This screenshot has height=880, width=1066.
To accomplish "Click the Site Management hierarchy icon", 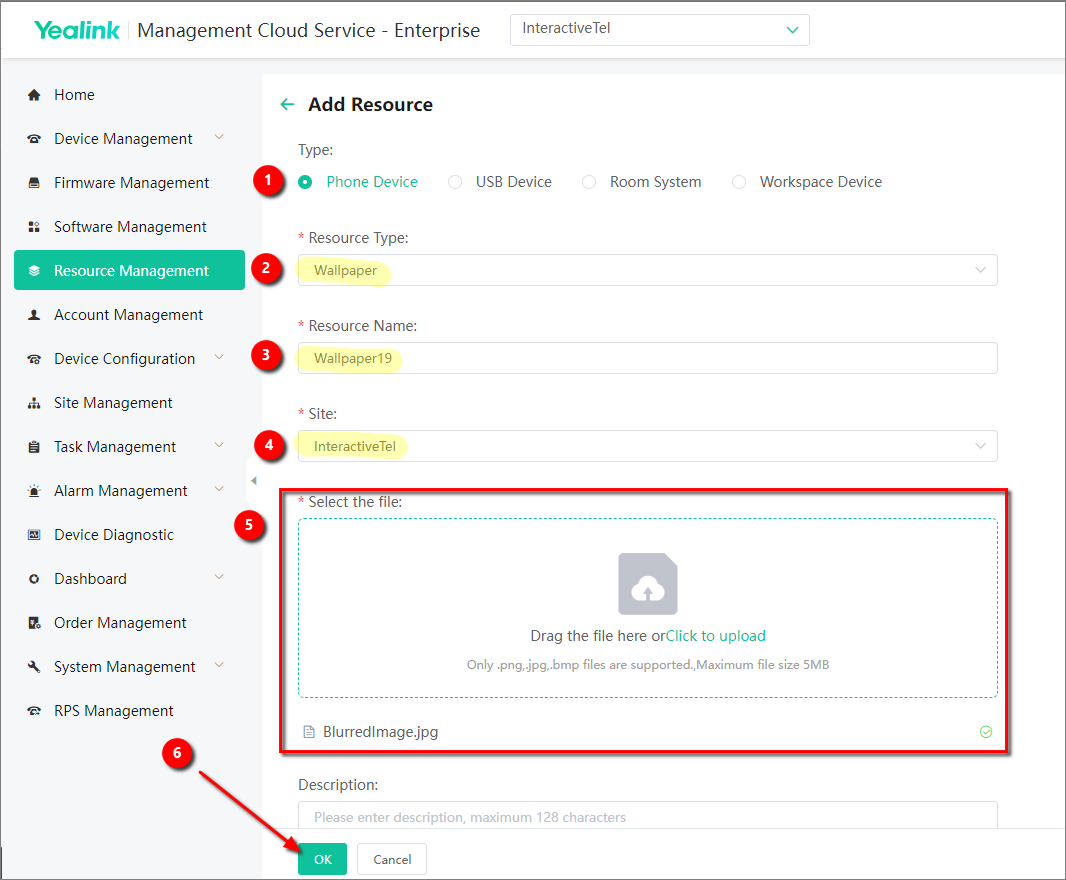I will tap(34, 403).
